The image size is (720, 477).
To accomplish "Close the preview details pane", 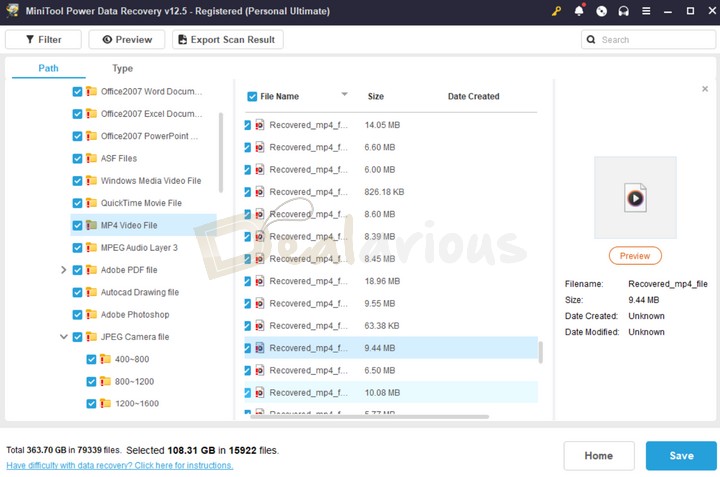I will [x=705, y=89].
